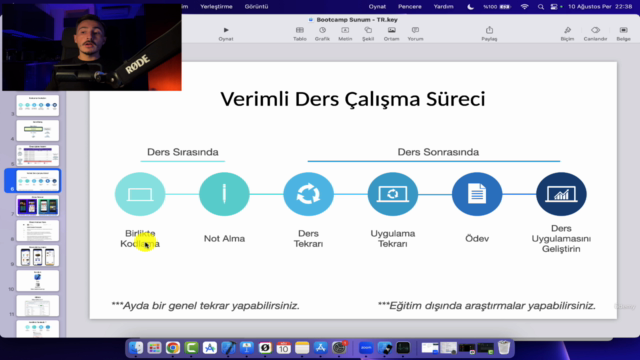Select the laptop-refresh circle above Uygulama Tekrarı

393,194
